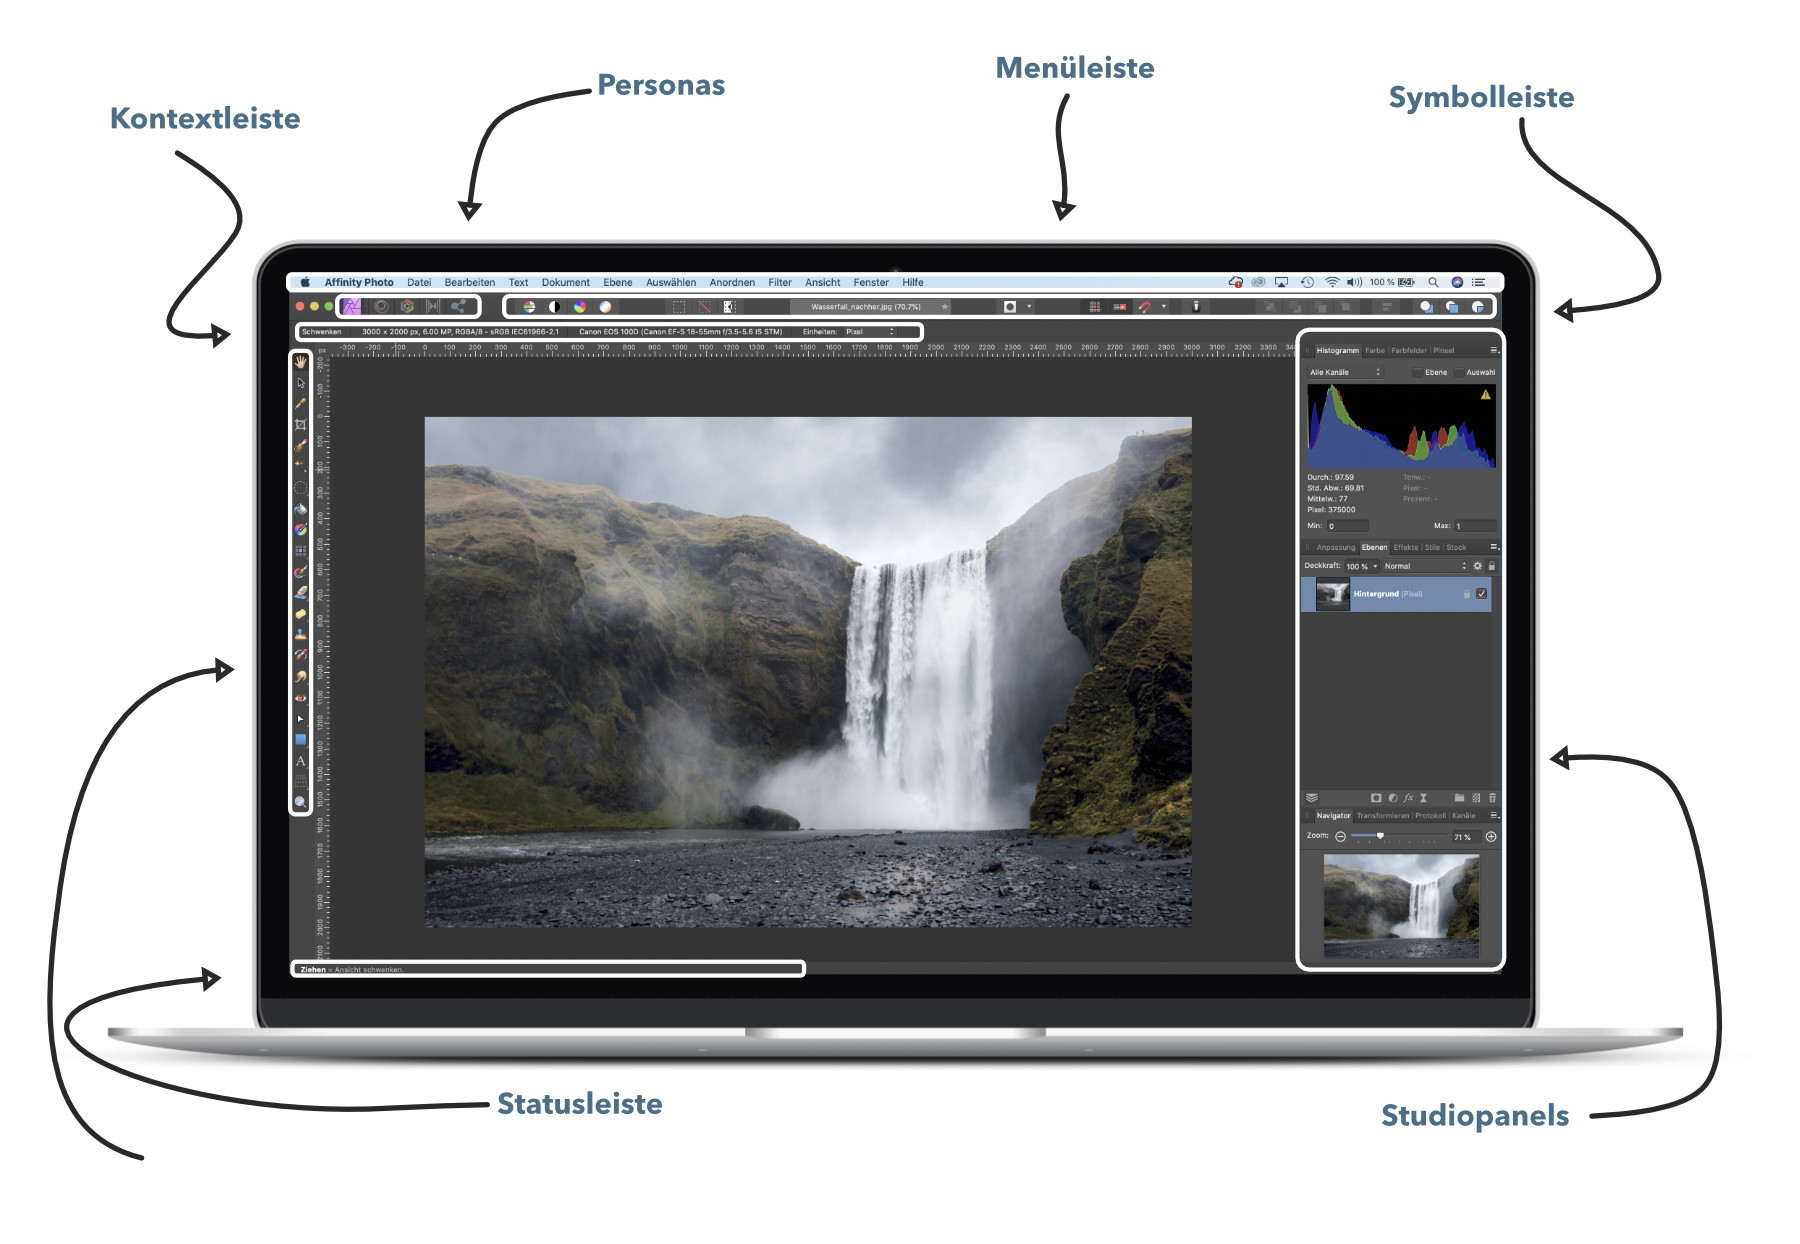Select the hand (Schwenken) view tool
The image size is (1800, 1244).
300,362
